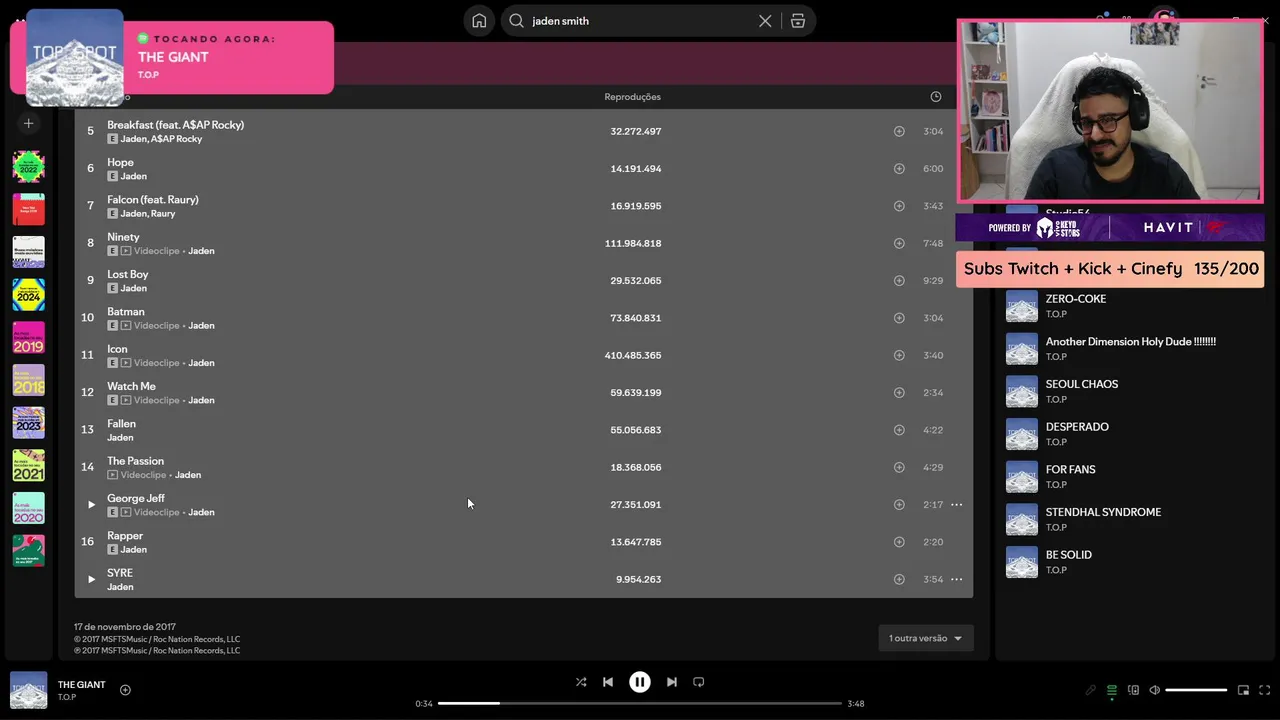Image resolution: width=1280 pixels, height=720 pixels.
Task: Click THE GIANT album art in player bar
Action: [29, 690]
